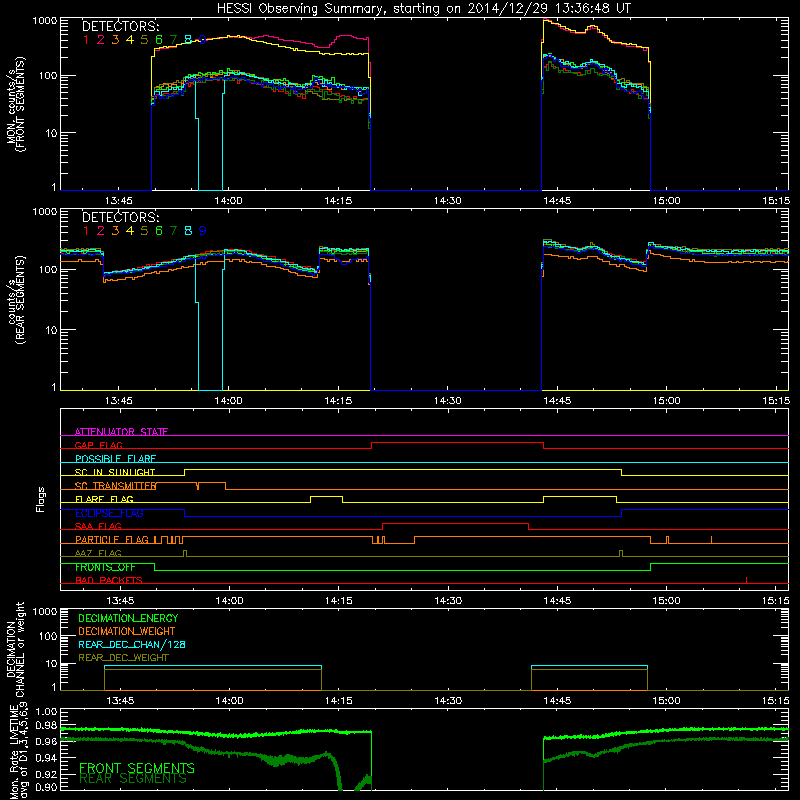Click the 13:45 tick label under rear segments plot

pyautogui.click(x=118, y=401)
